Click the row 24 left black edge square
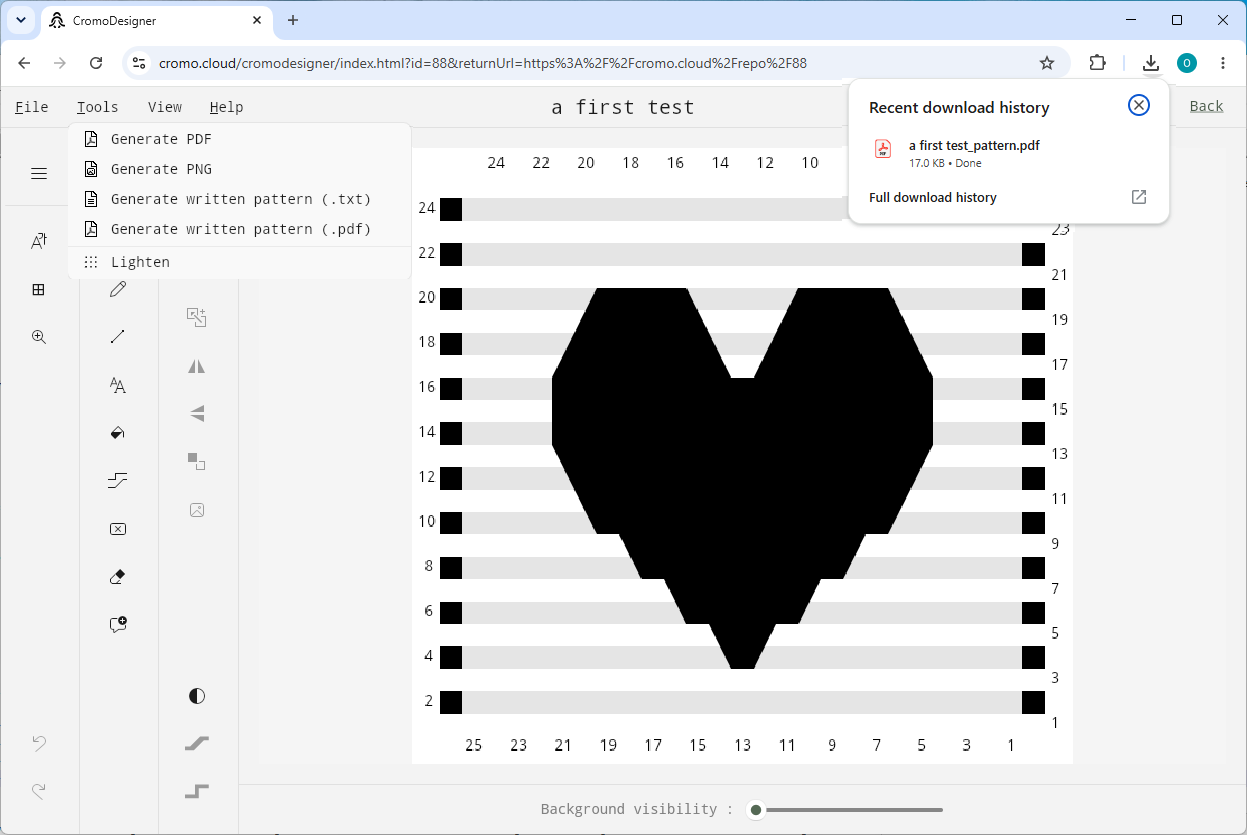This screenshot has width=1247, height=835. pyautogui.click(x=451, y=209)
